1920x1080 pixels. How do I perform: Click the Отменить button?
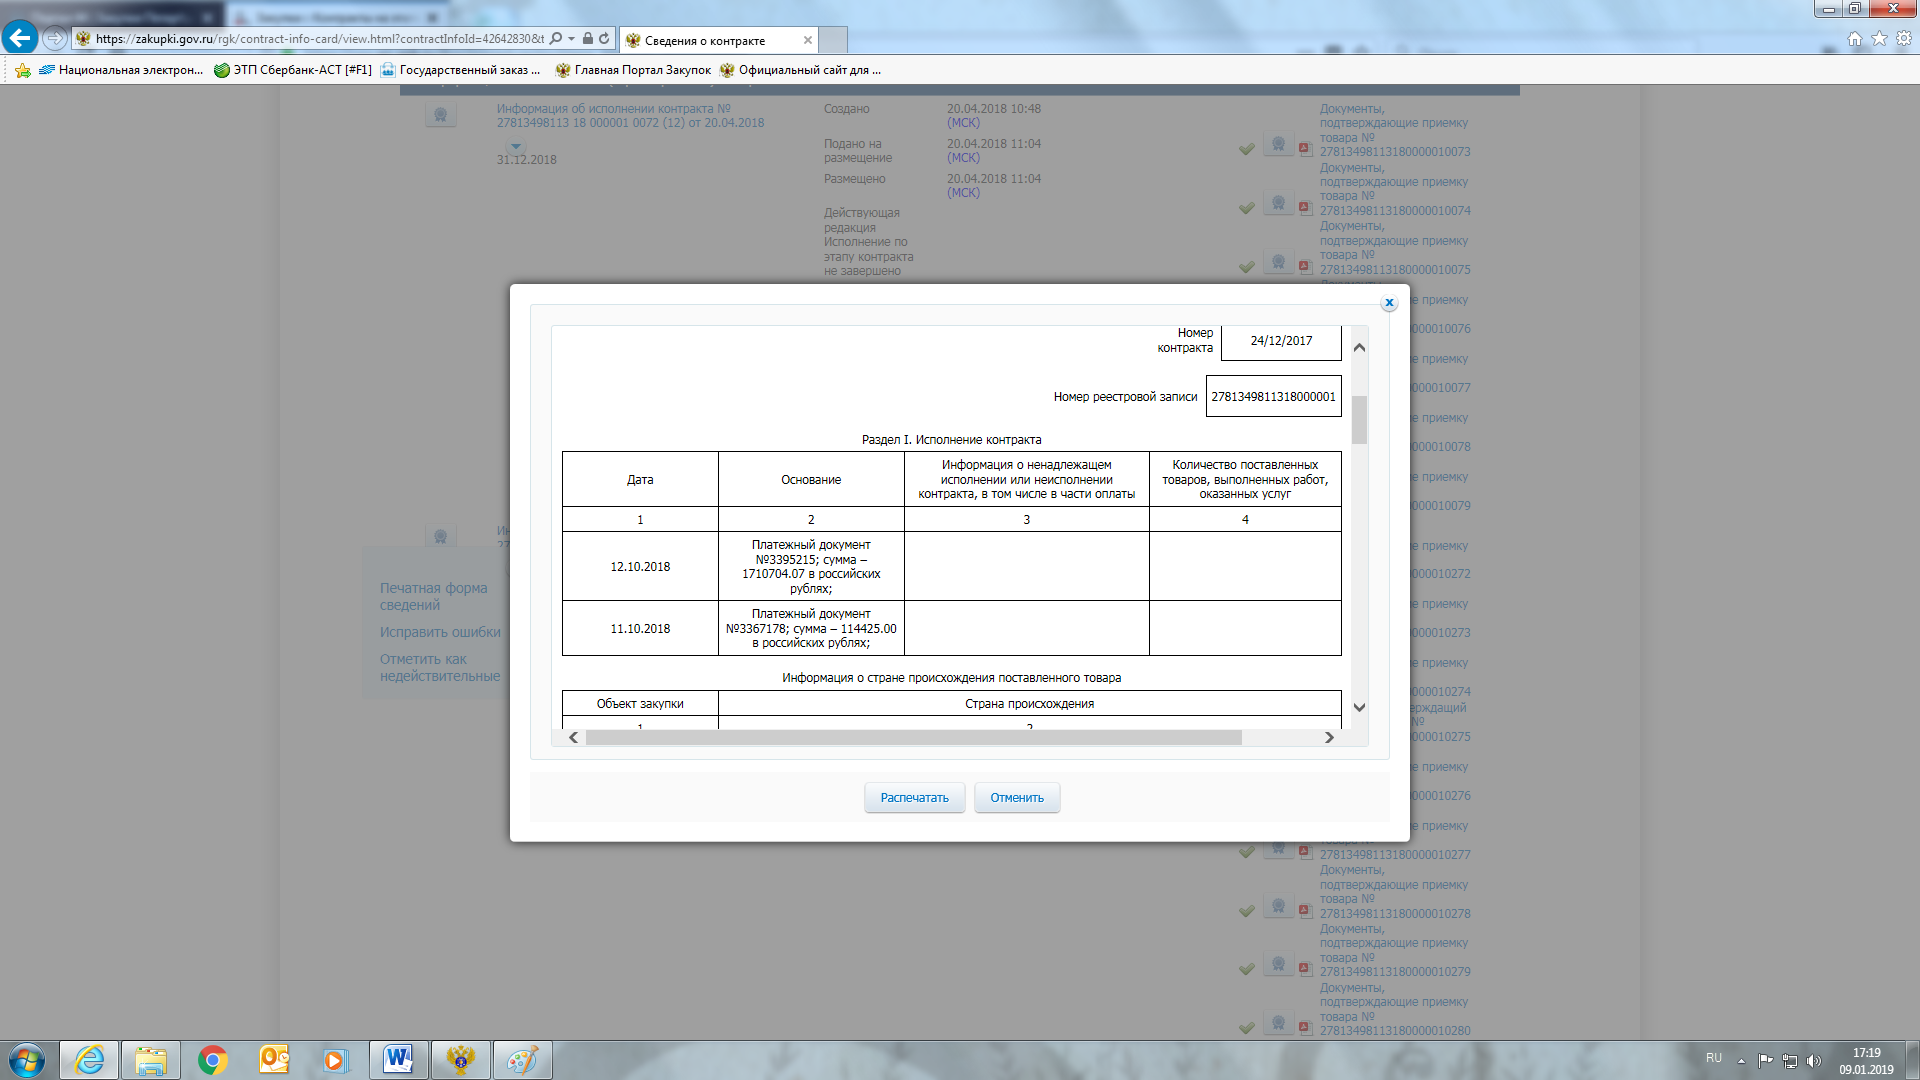[x=1017, y=798]
